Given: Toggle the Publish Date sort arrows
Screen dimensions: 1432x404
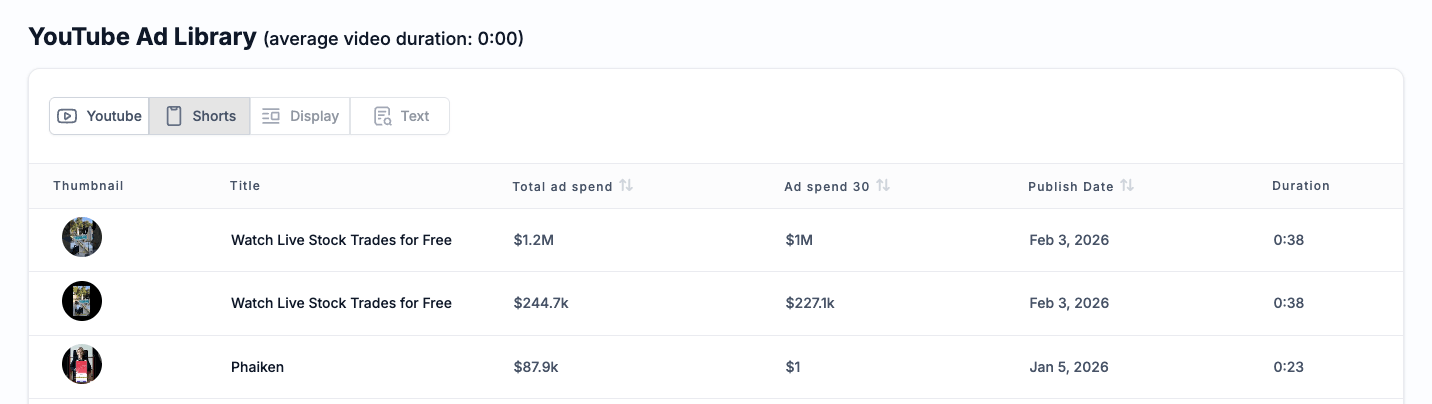Looking at the screenshot, I should pos(1127,185).
